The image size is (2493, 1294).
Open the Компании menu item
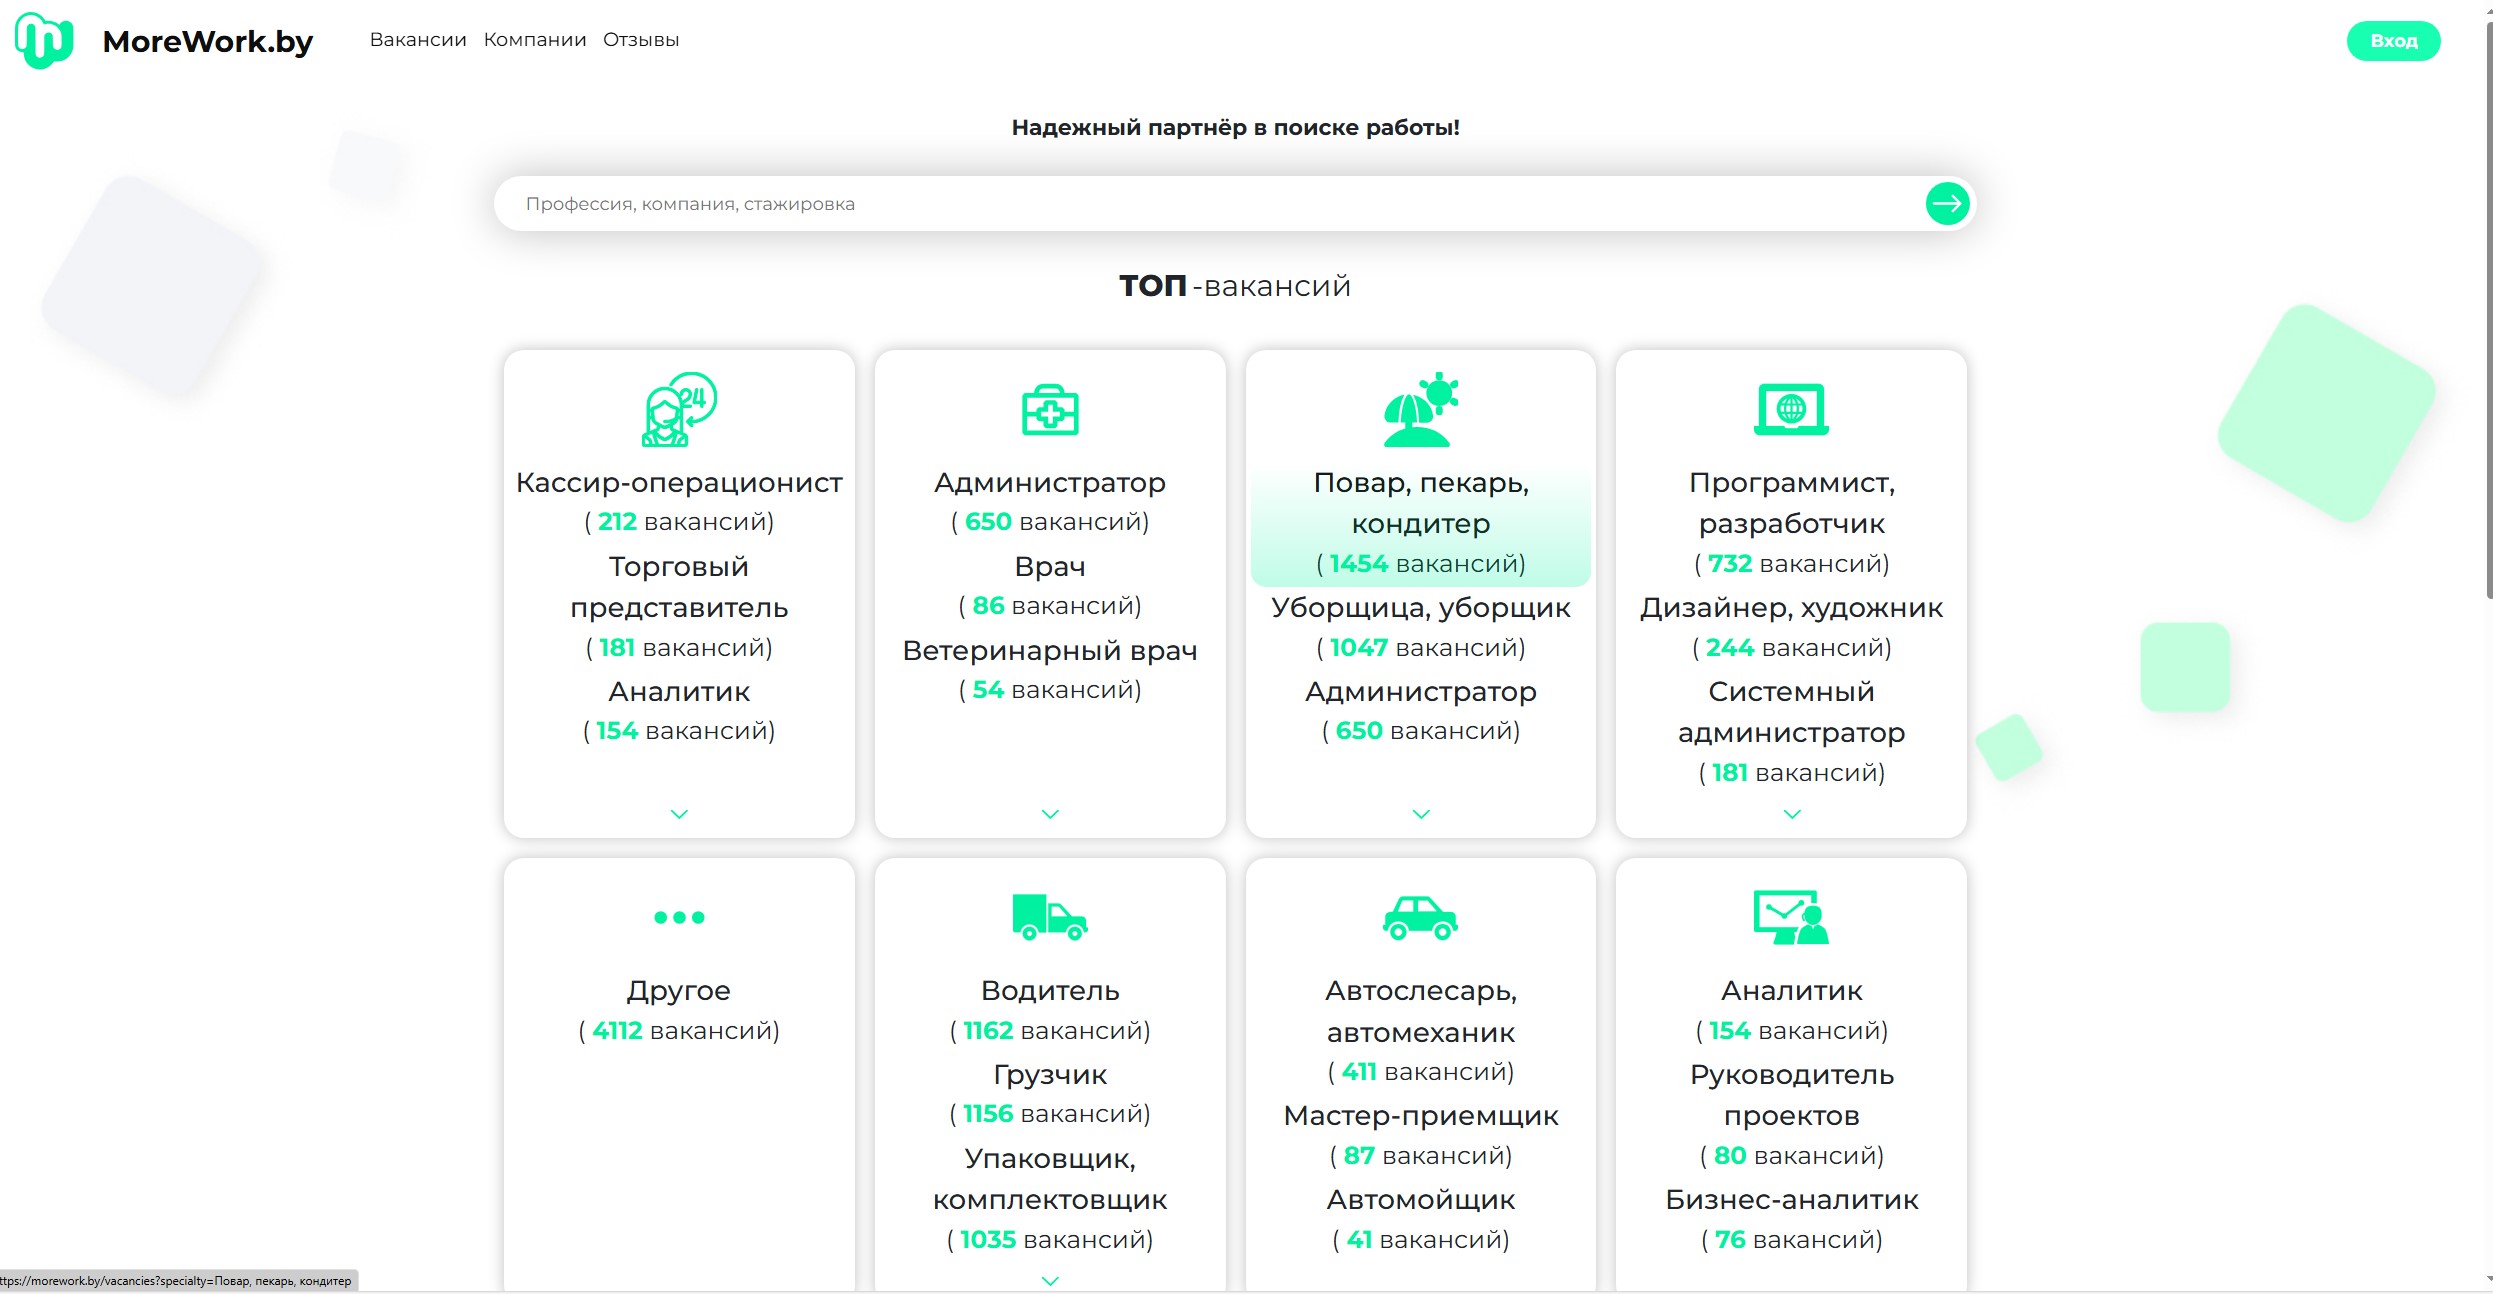(535, 40)
